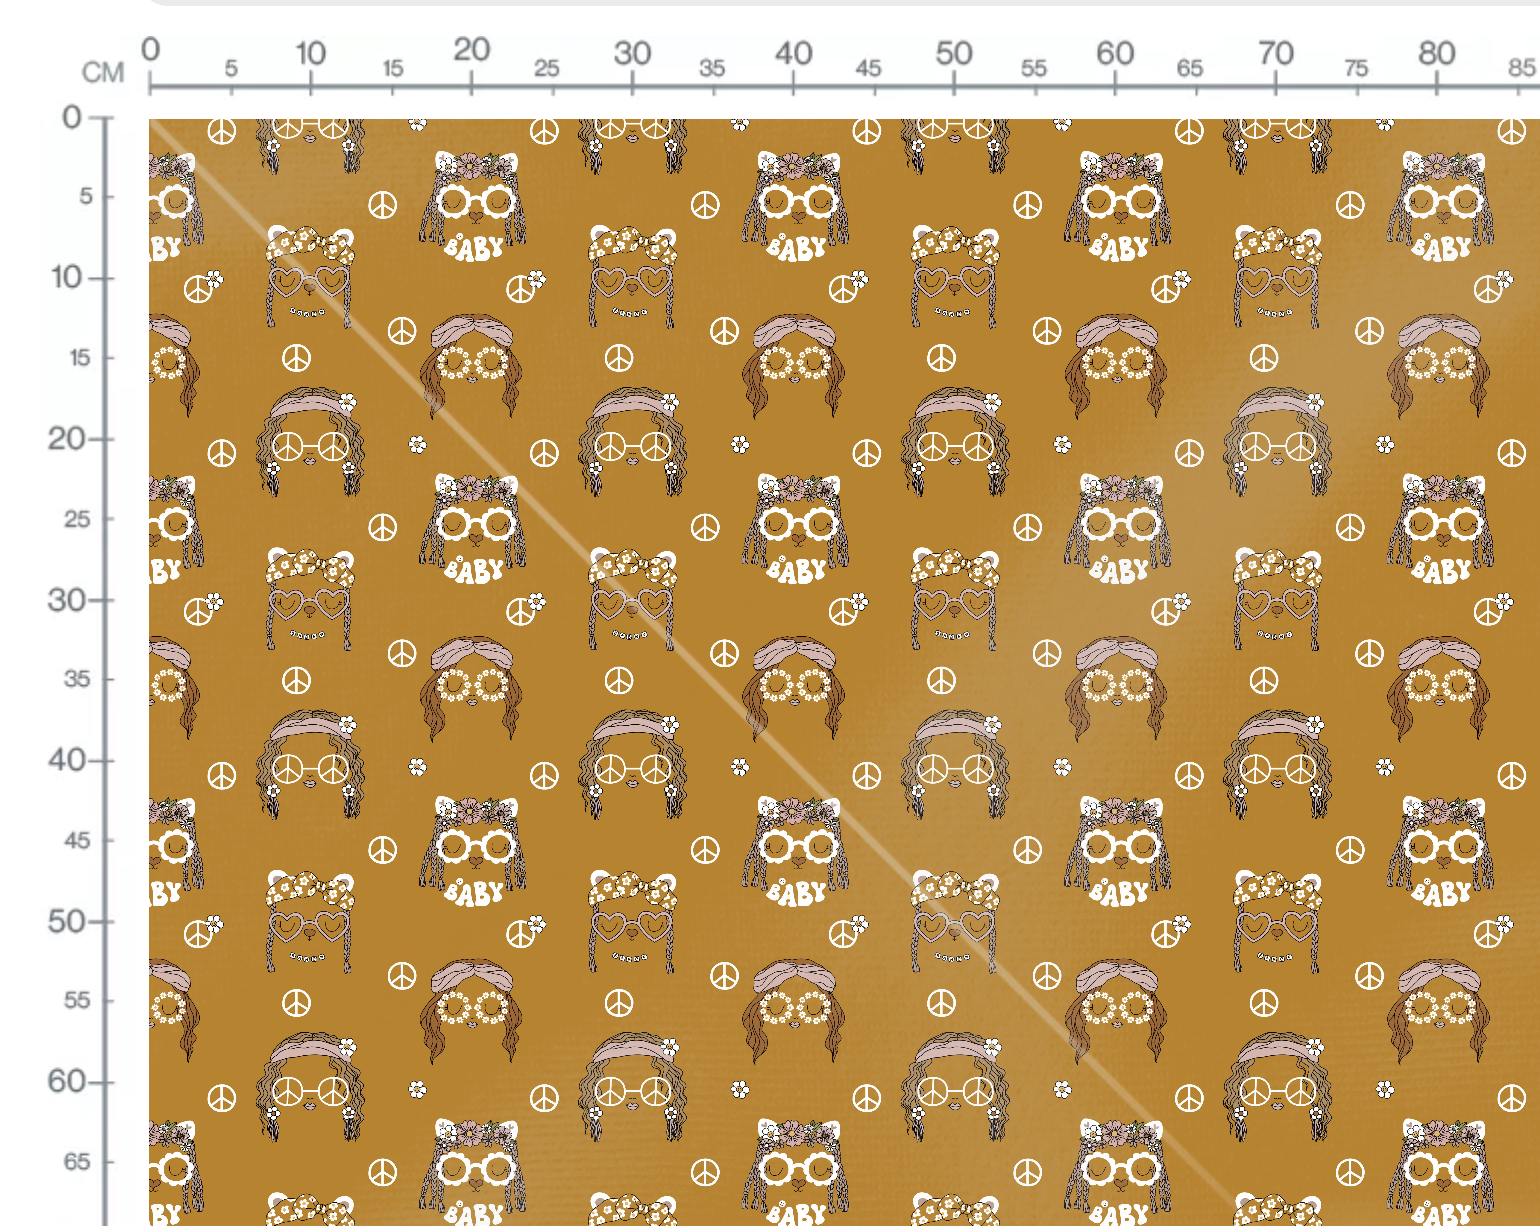The image size is (1540, 1226).
Task: Click the 45 tick on horizontal ruler
Action: pos(868,68)
